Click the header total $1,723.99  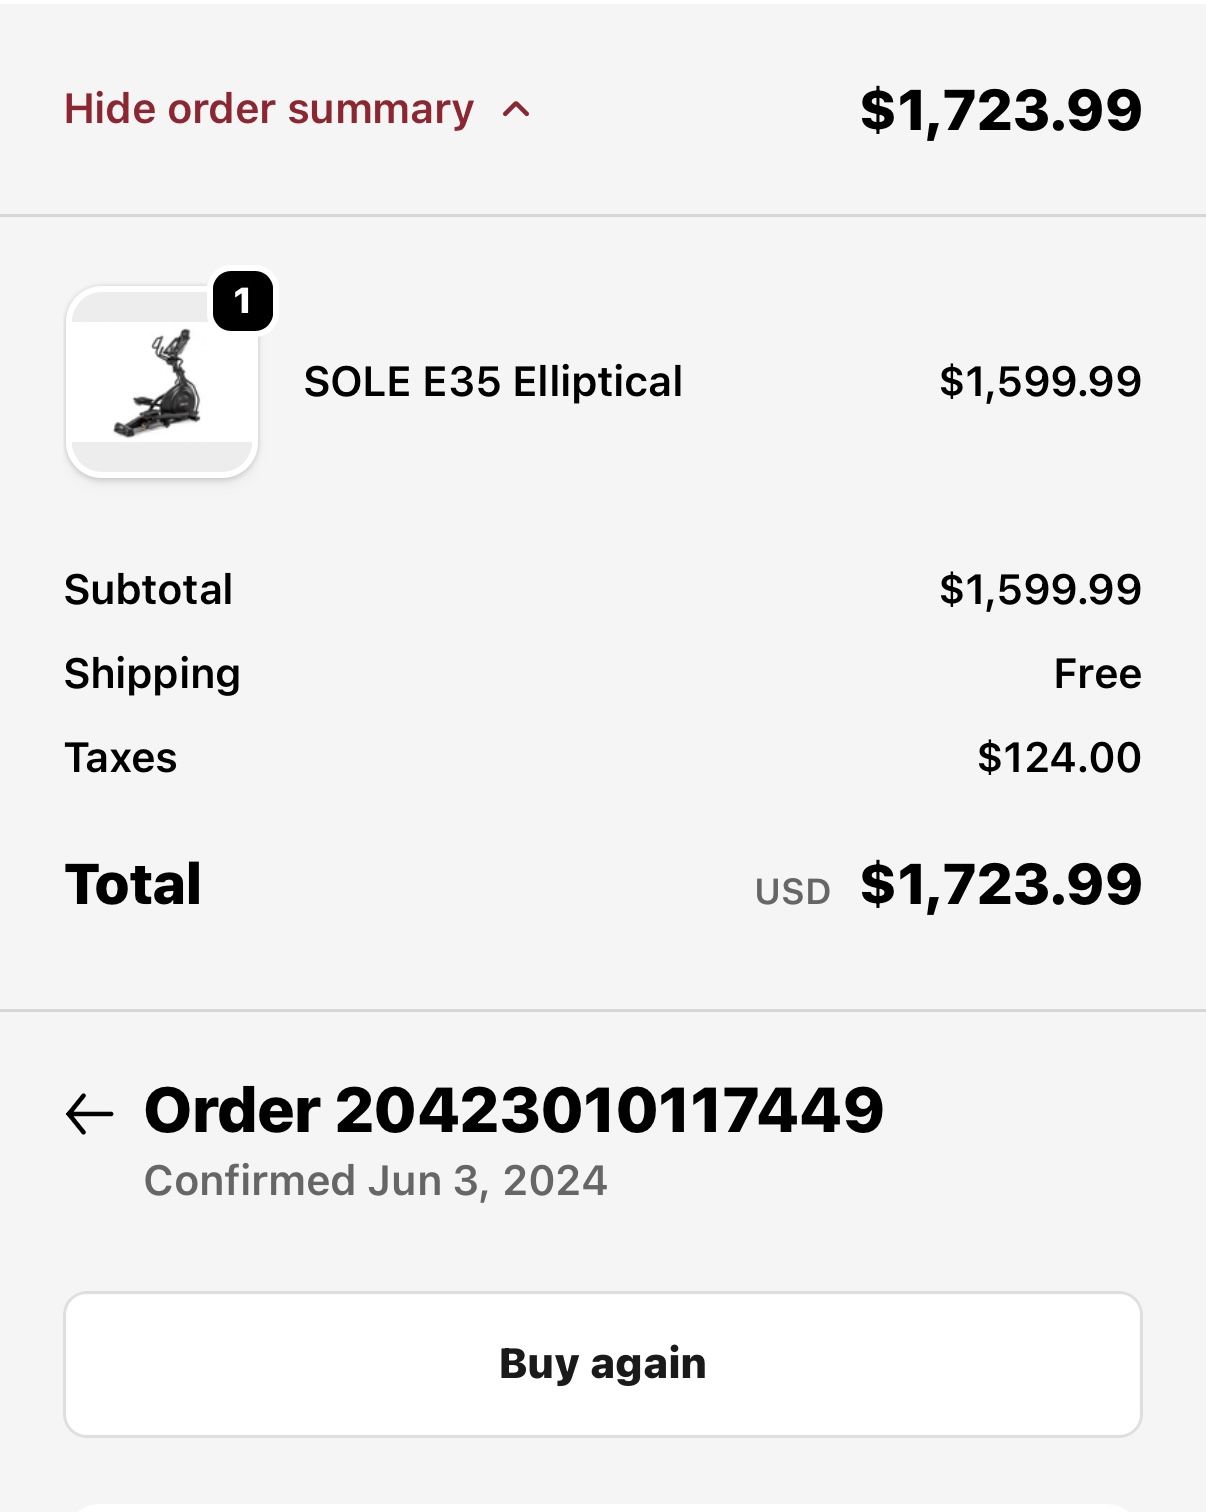1000,110
